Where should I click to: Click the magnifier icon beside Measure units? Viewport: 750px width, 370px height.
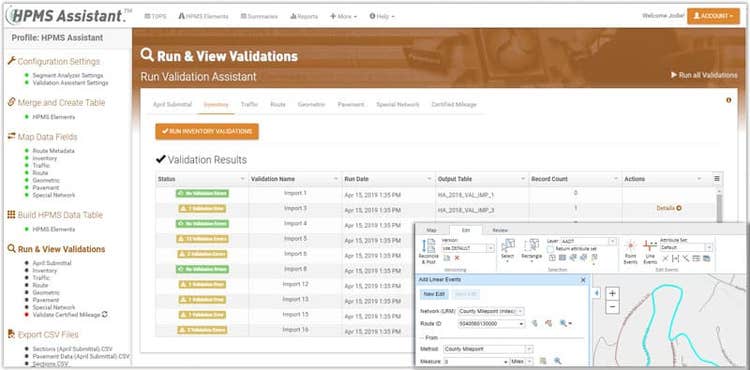(x=558, y=361)
